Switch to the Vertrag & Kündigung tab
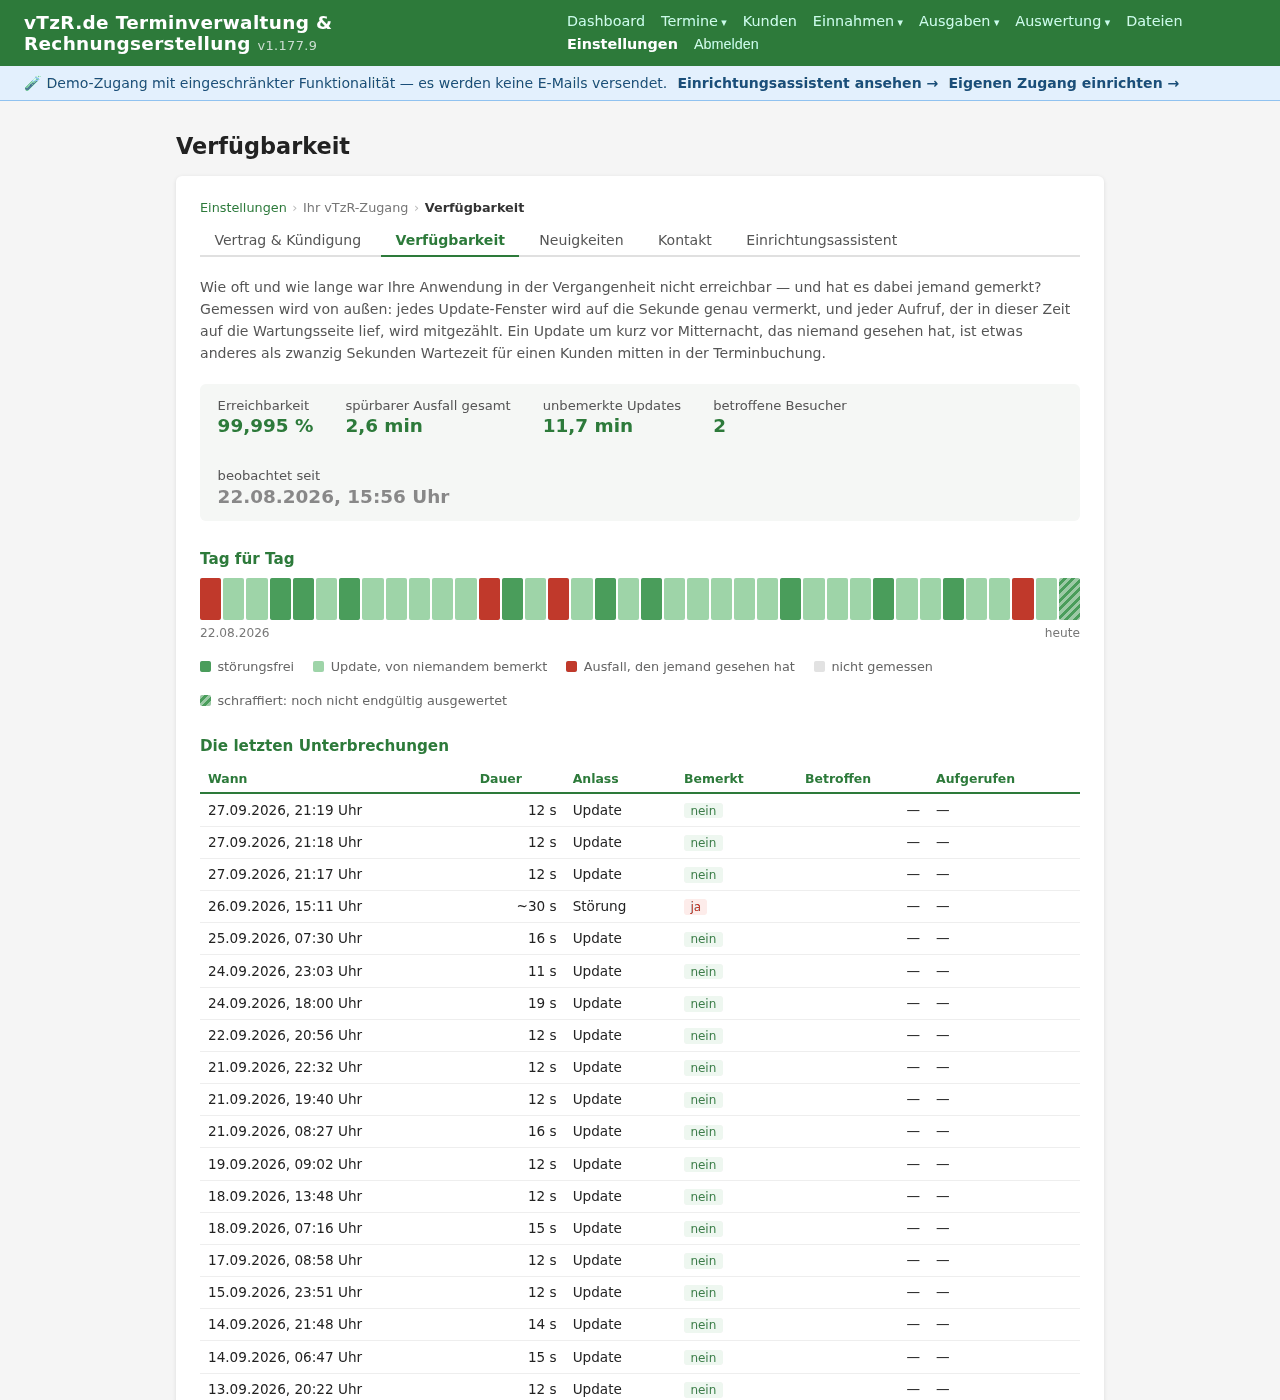Image resolution: width=1280 pixels, height=1400 pixels. tap(288, 240)
